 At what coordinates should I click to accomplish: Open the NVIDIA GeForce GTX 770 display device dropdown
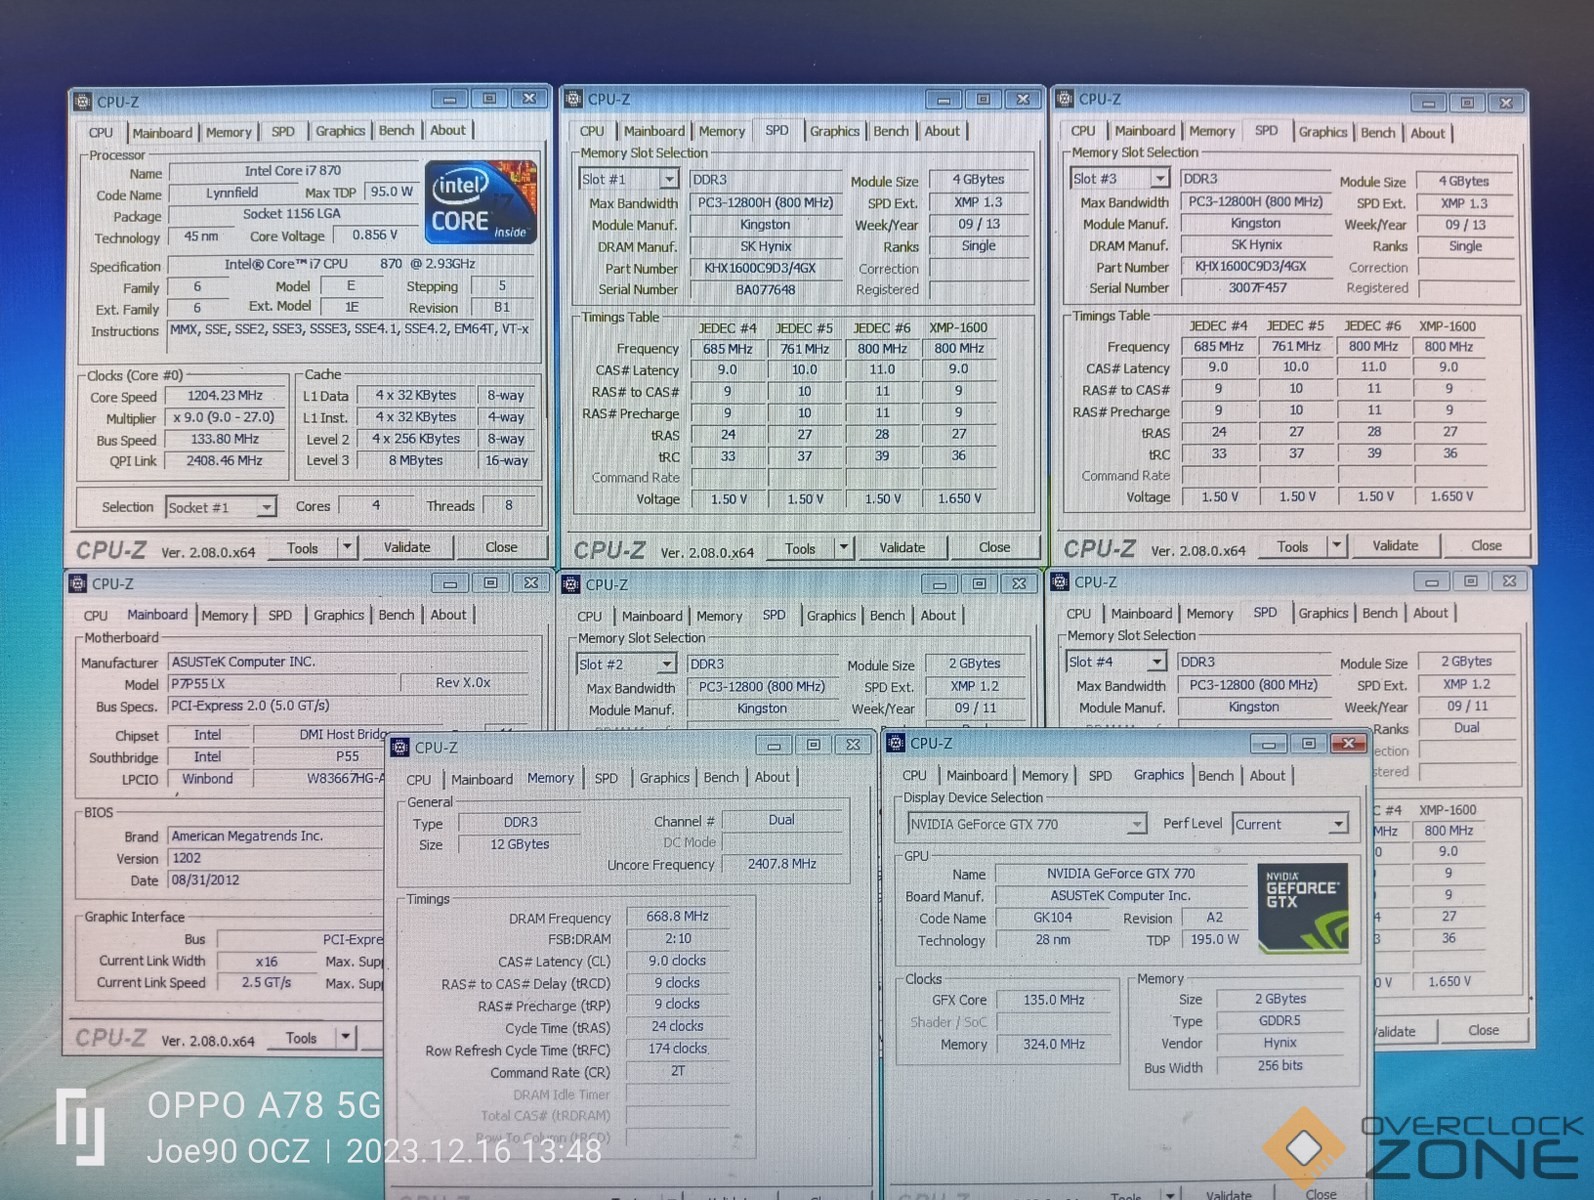1137,824
